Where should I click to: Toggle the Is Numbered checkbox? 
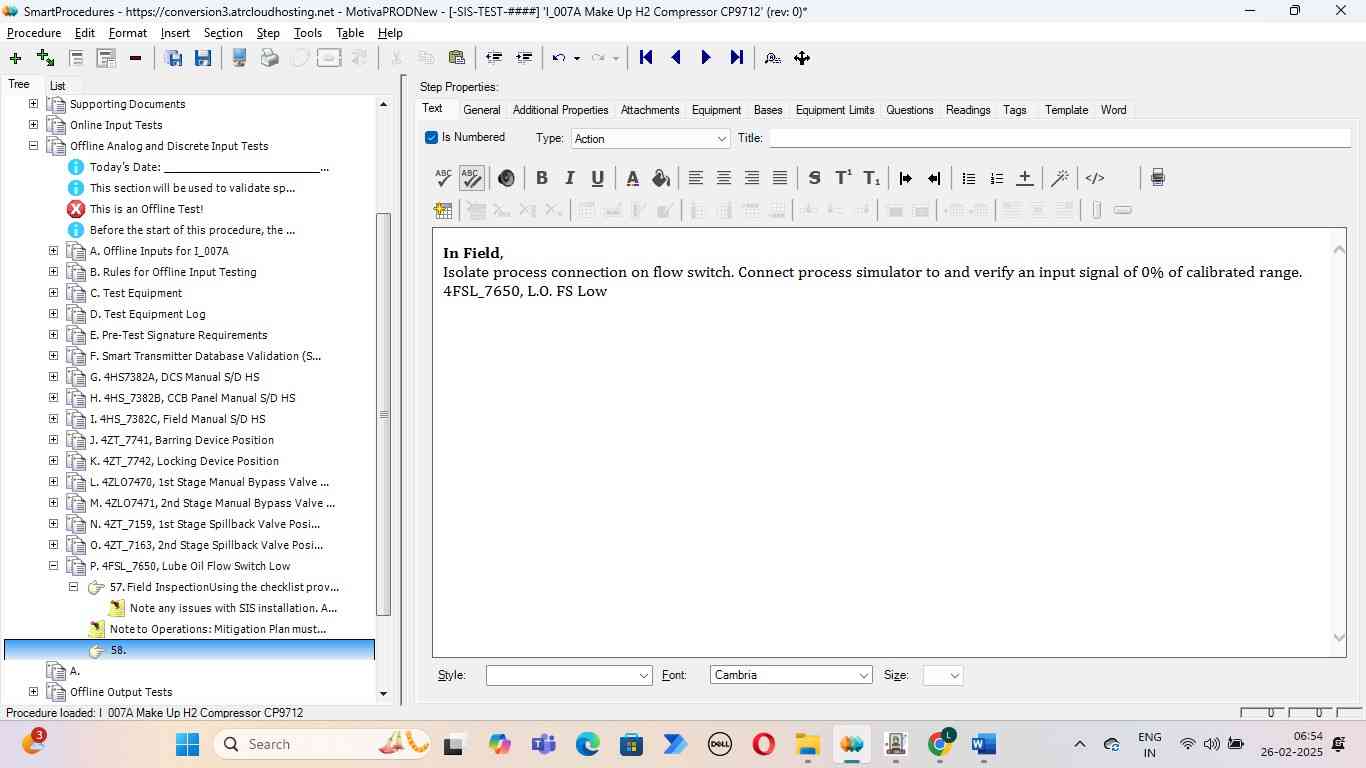click(x=432, y=137)
